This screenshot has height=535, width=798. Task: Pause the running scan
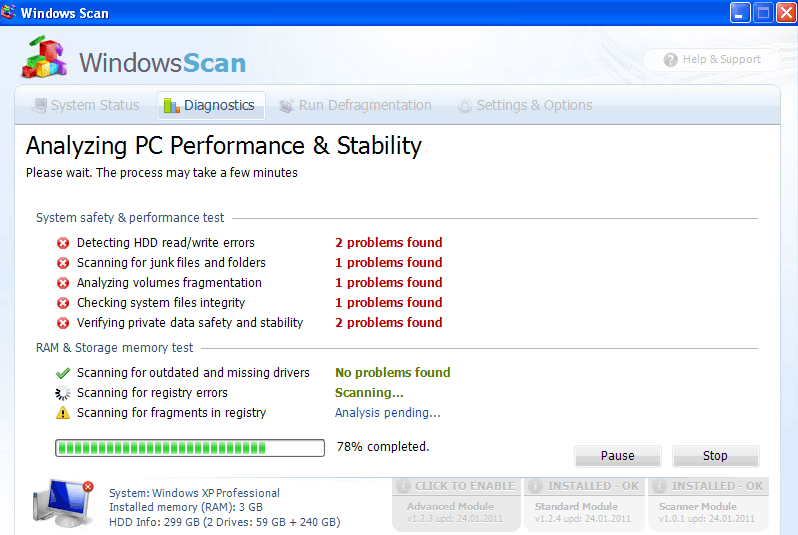click(617, 456)
